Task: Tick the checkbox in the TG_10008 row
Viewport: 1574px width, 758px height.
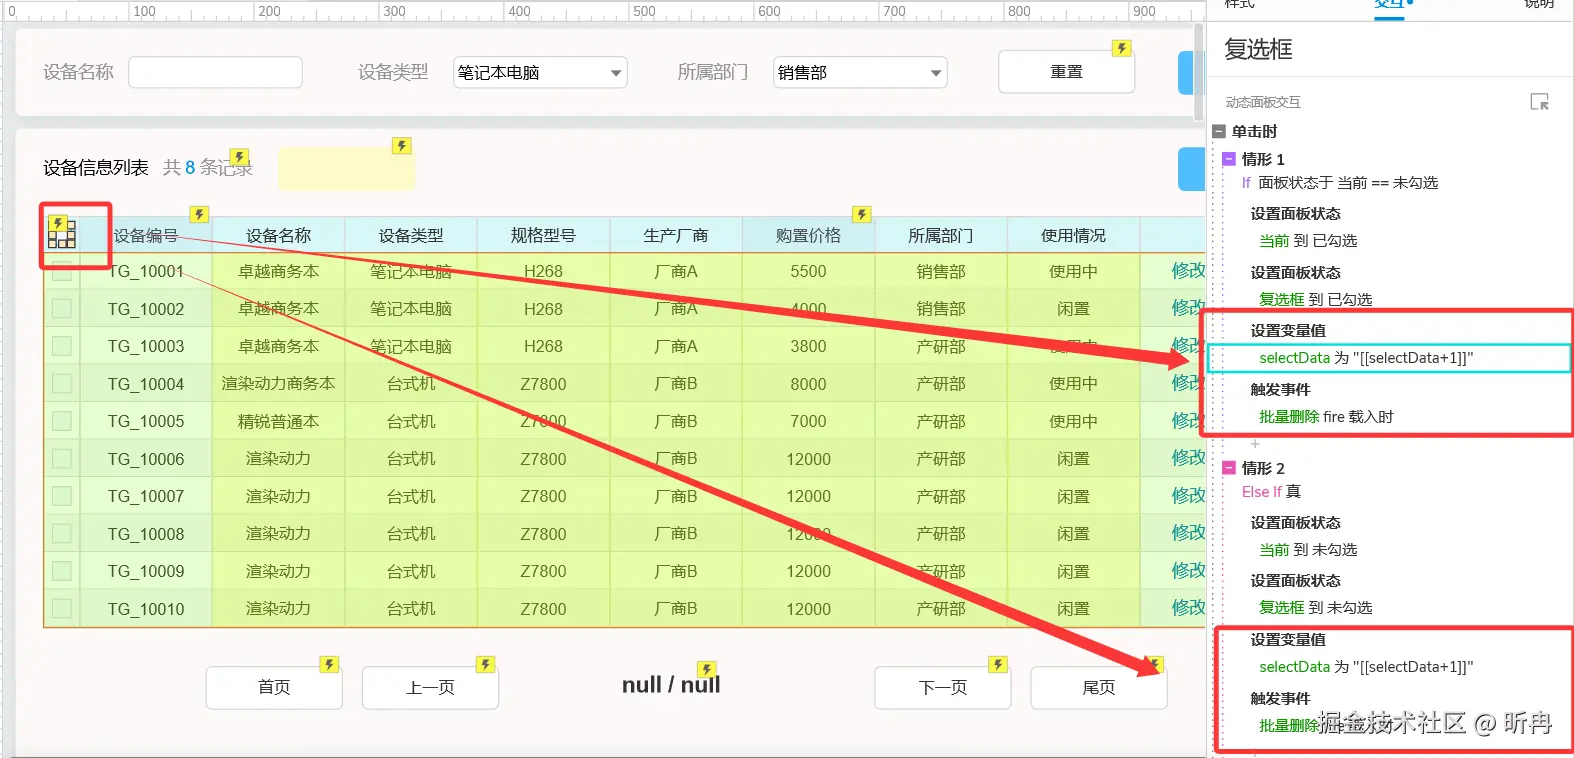Action: tap(62, 534)
